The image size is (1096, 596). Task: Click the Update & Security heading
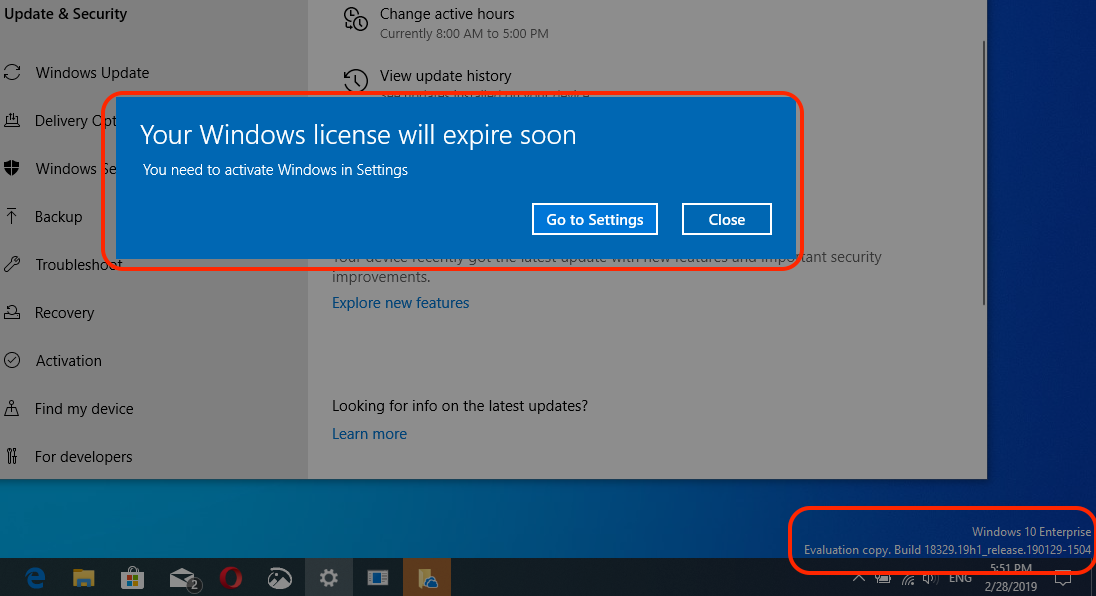(66, 14)
